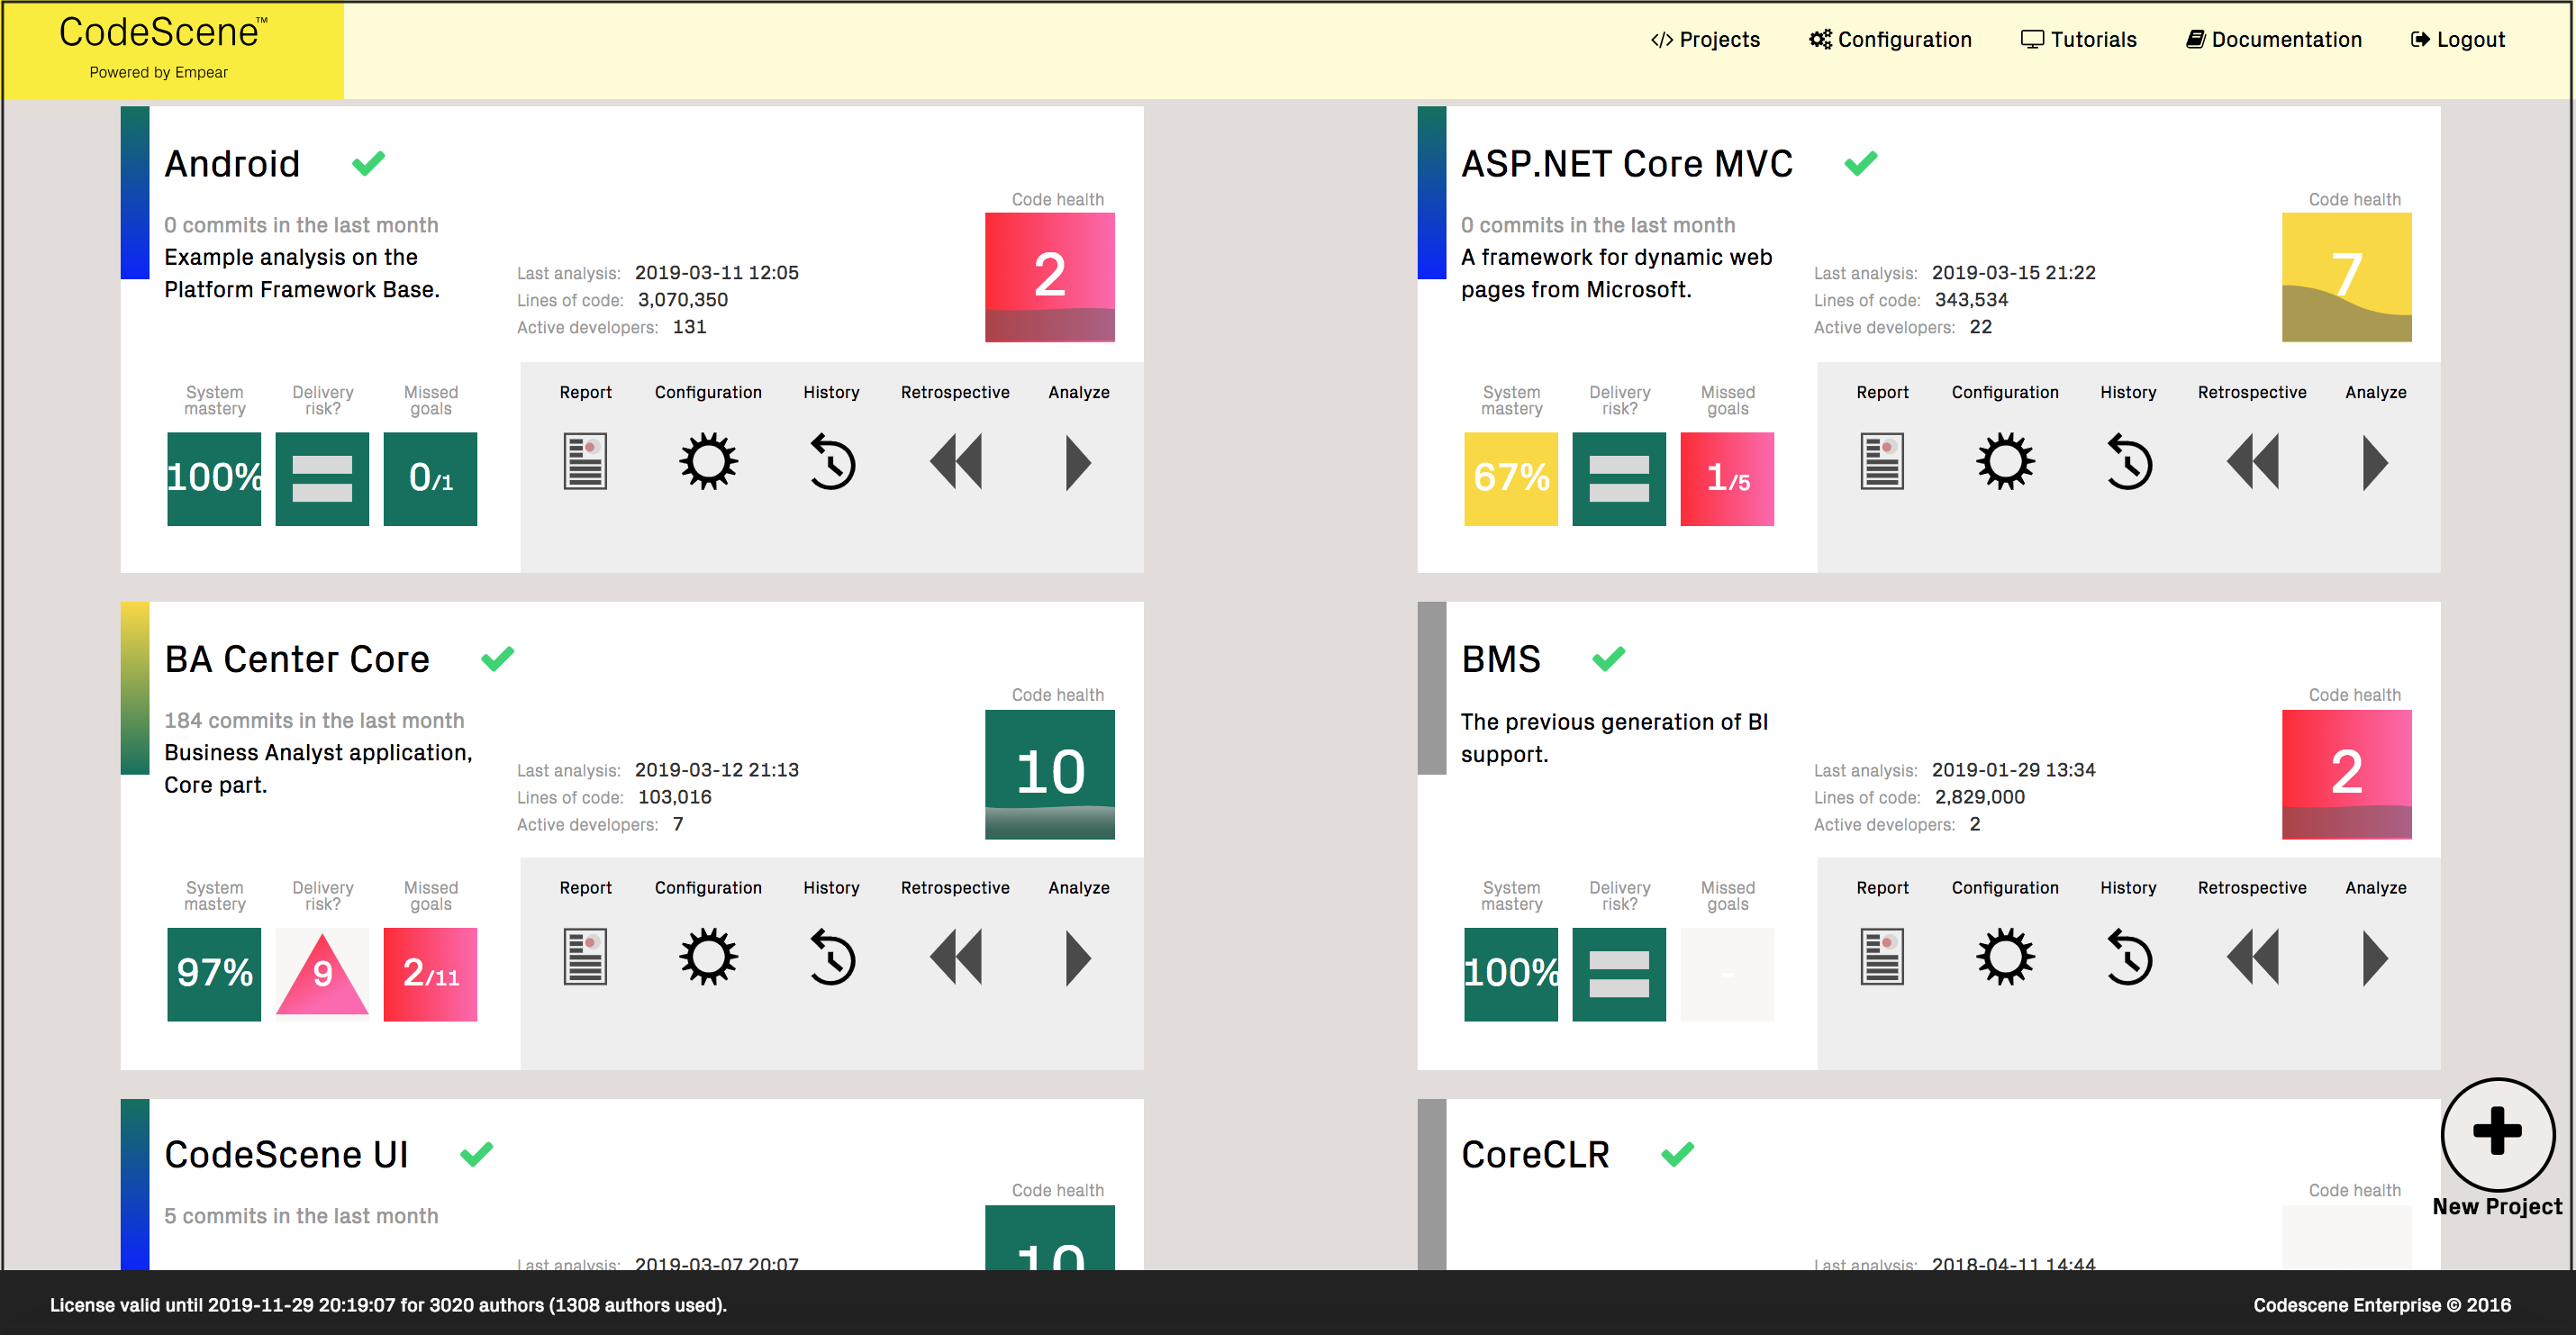2576x1335 pixels.
Task: Click ASP.NET Core MVC 67% mastery tile
Action: tap(1511, 479)
